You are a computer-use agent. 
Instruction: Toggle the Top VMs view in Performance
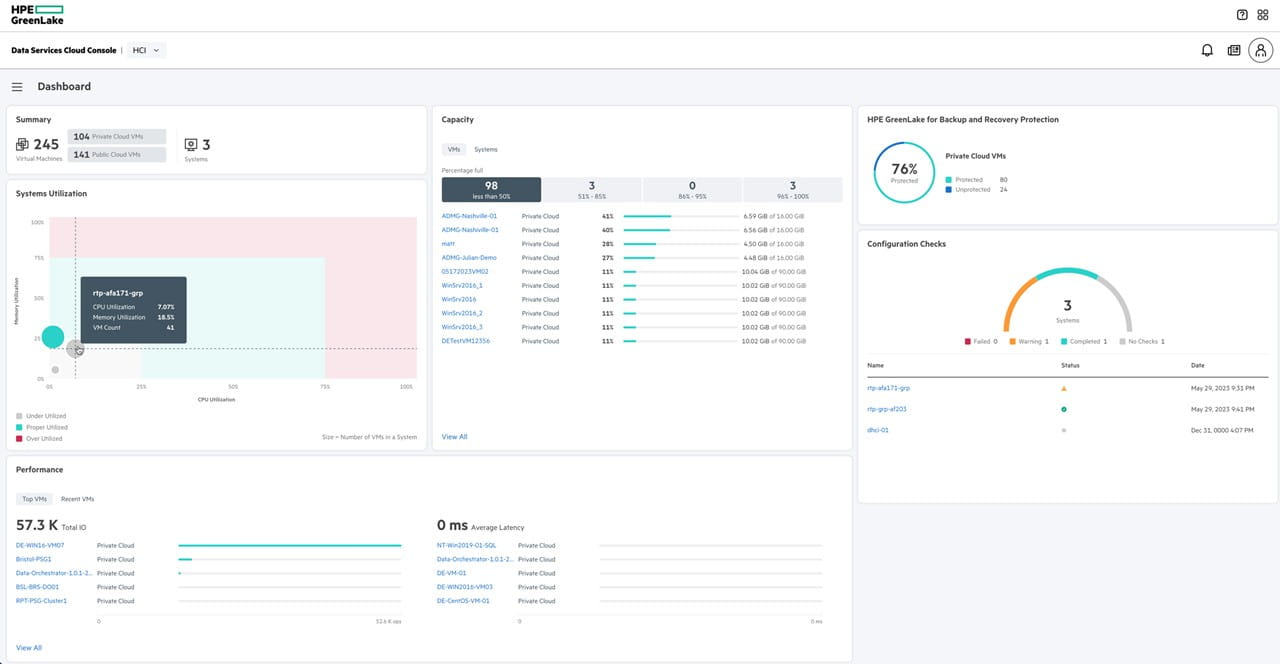point(34,498)
